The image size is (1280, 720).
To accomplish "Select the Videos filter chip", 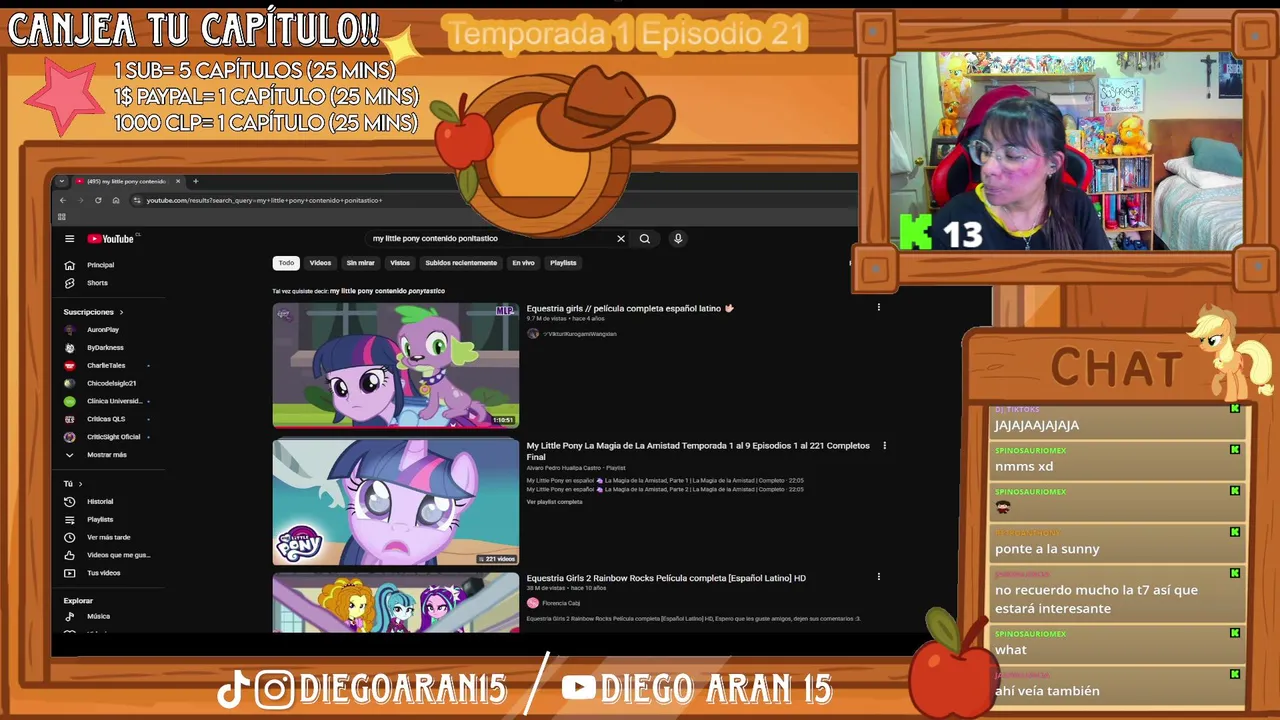I will (x=320, y=263).
